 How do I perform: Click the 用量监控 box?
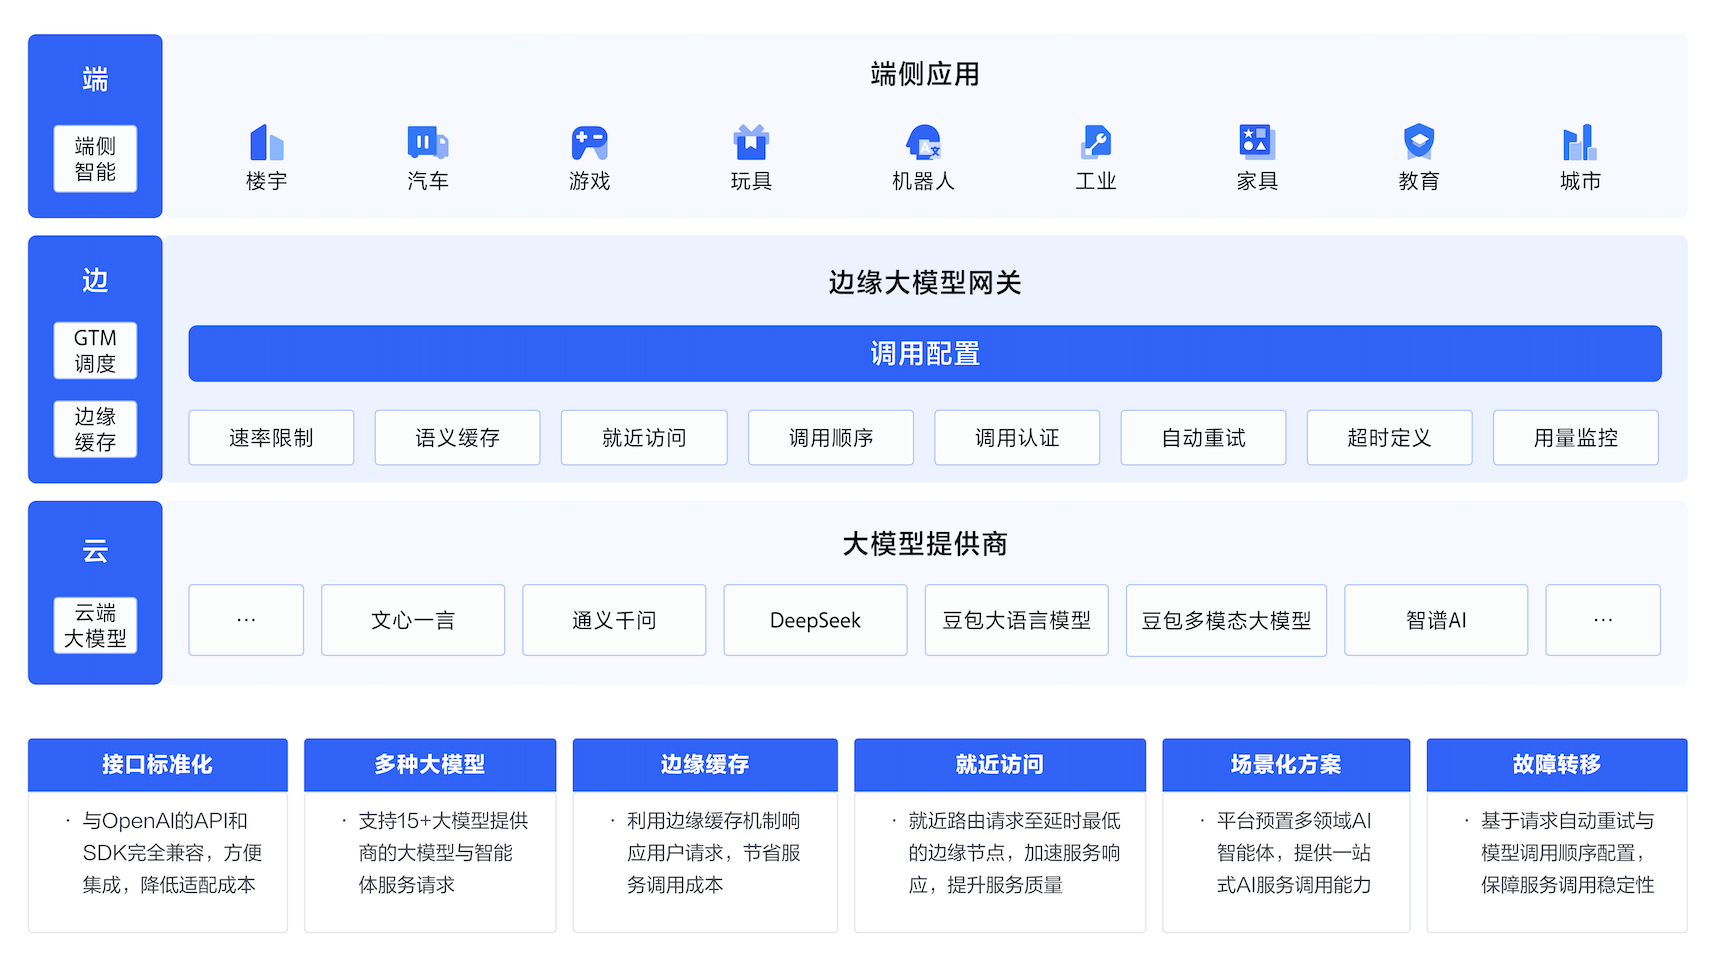[x=1576, y=438]
